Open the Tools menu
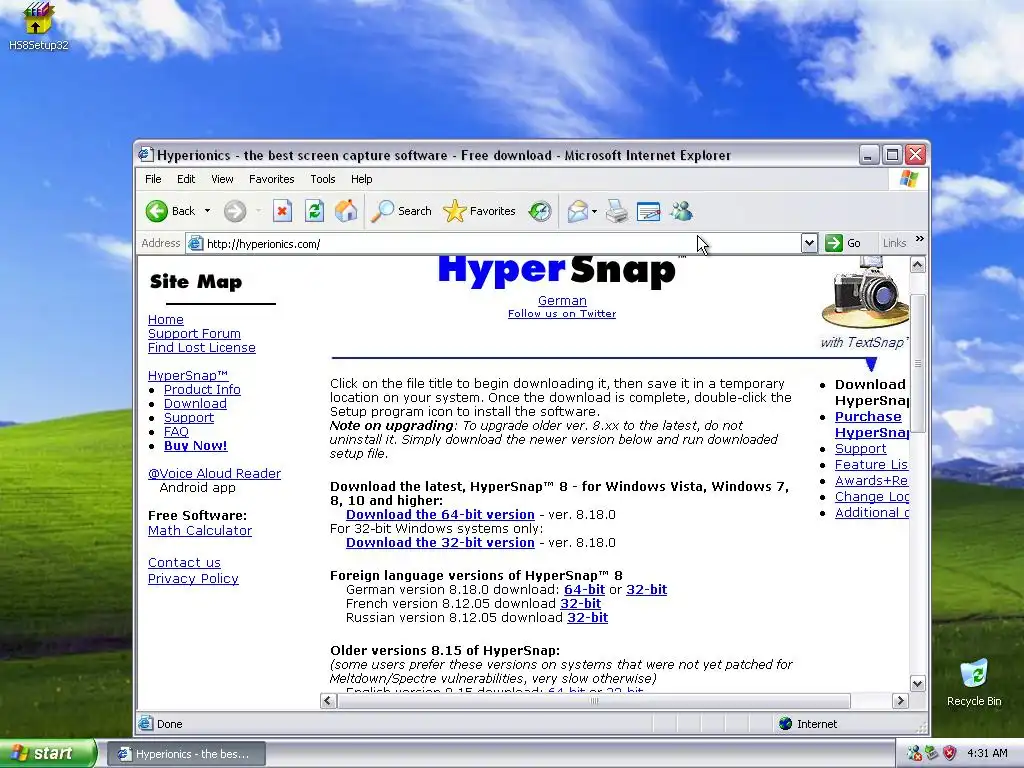Viewport: 1024px width, 768px height. [x=323, y=179]
